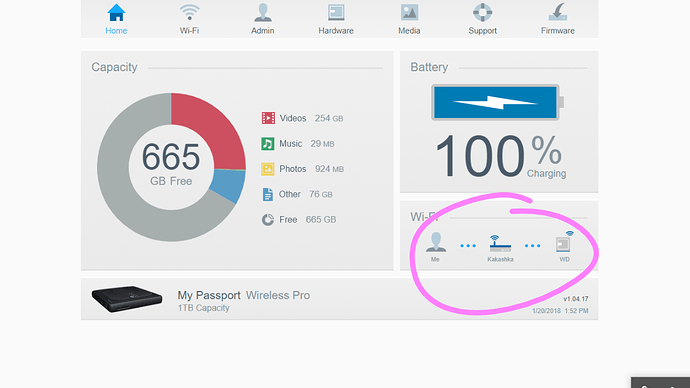This screenshot has width=690, height=388.
Task: Click the Music note icon in legend
Action: tap(268, 143)
